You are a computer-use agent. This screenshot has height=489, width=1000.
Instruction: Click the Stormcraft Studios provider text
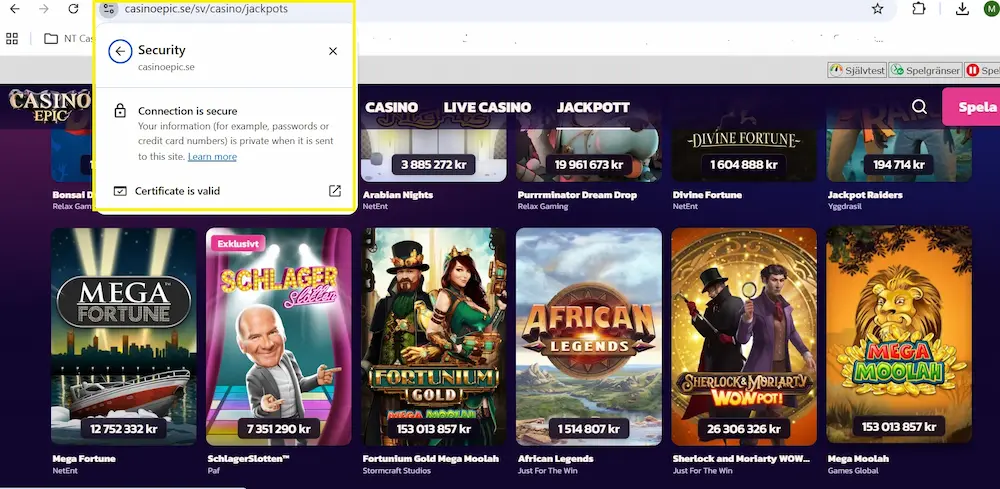(x=397, y=471)
